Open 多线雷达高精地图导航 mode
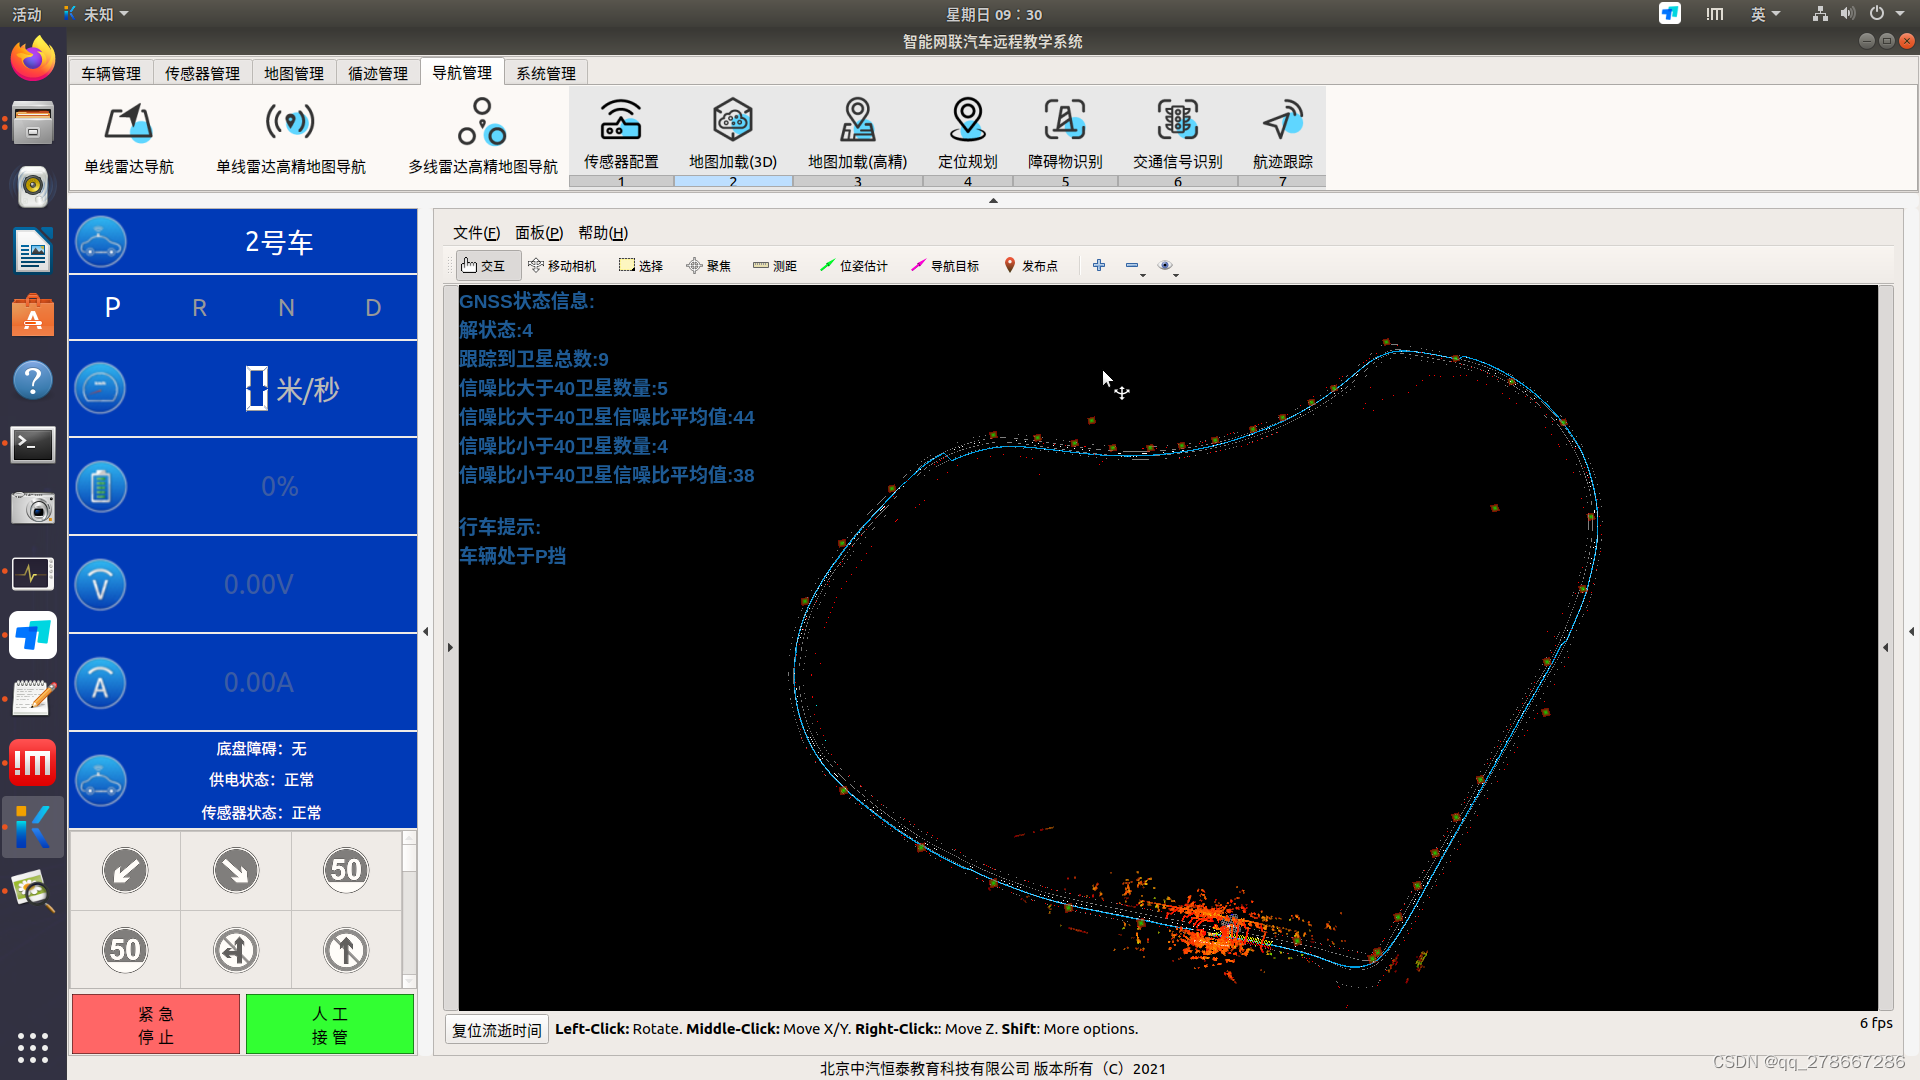 (x=483, y=138)
